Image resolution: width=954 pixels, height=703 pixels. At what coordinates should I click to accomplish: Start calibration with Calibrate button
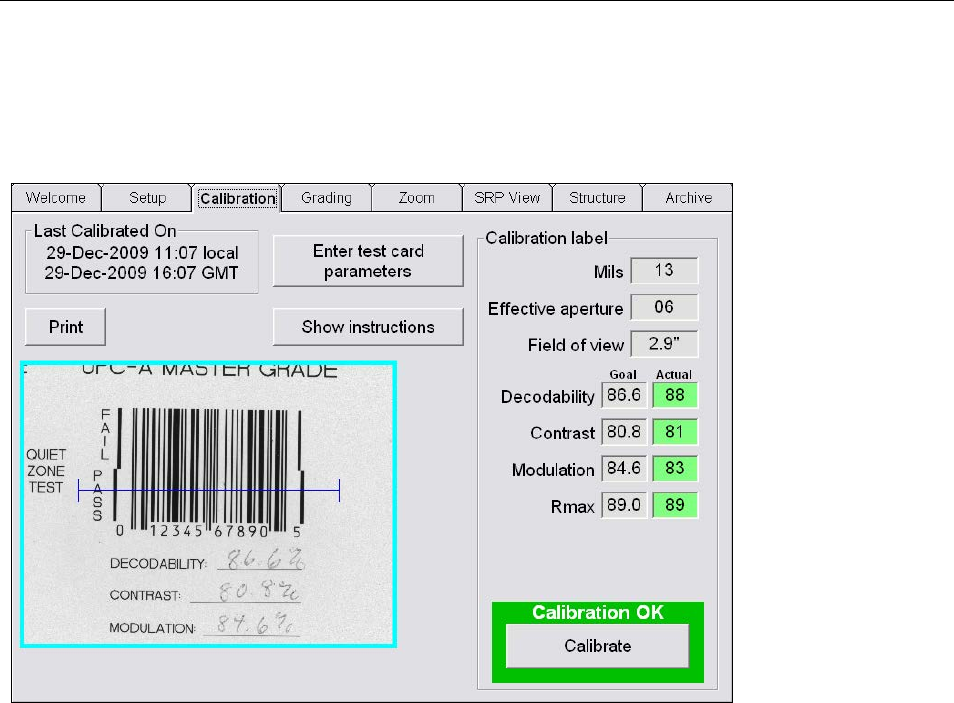(x=597, y=646)
